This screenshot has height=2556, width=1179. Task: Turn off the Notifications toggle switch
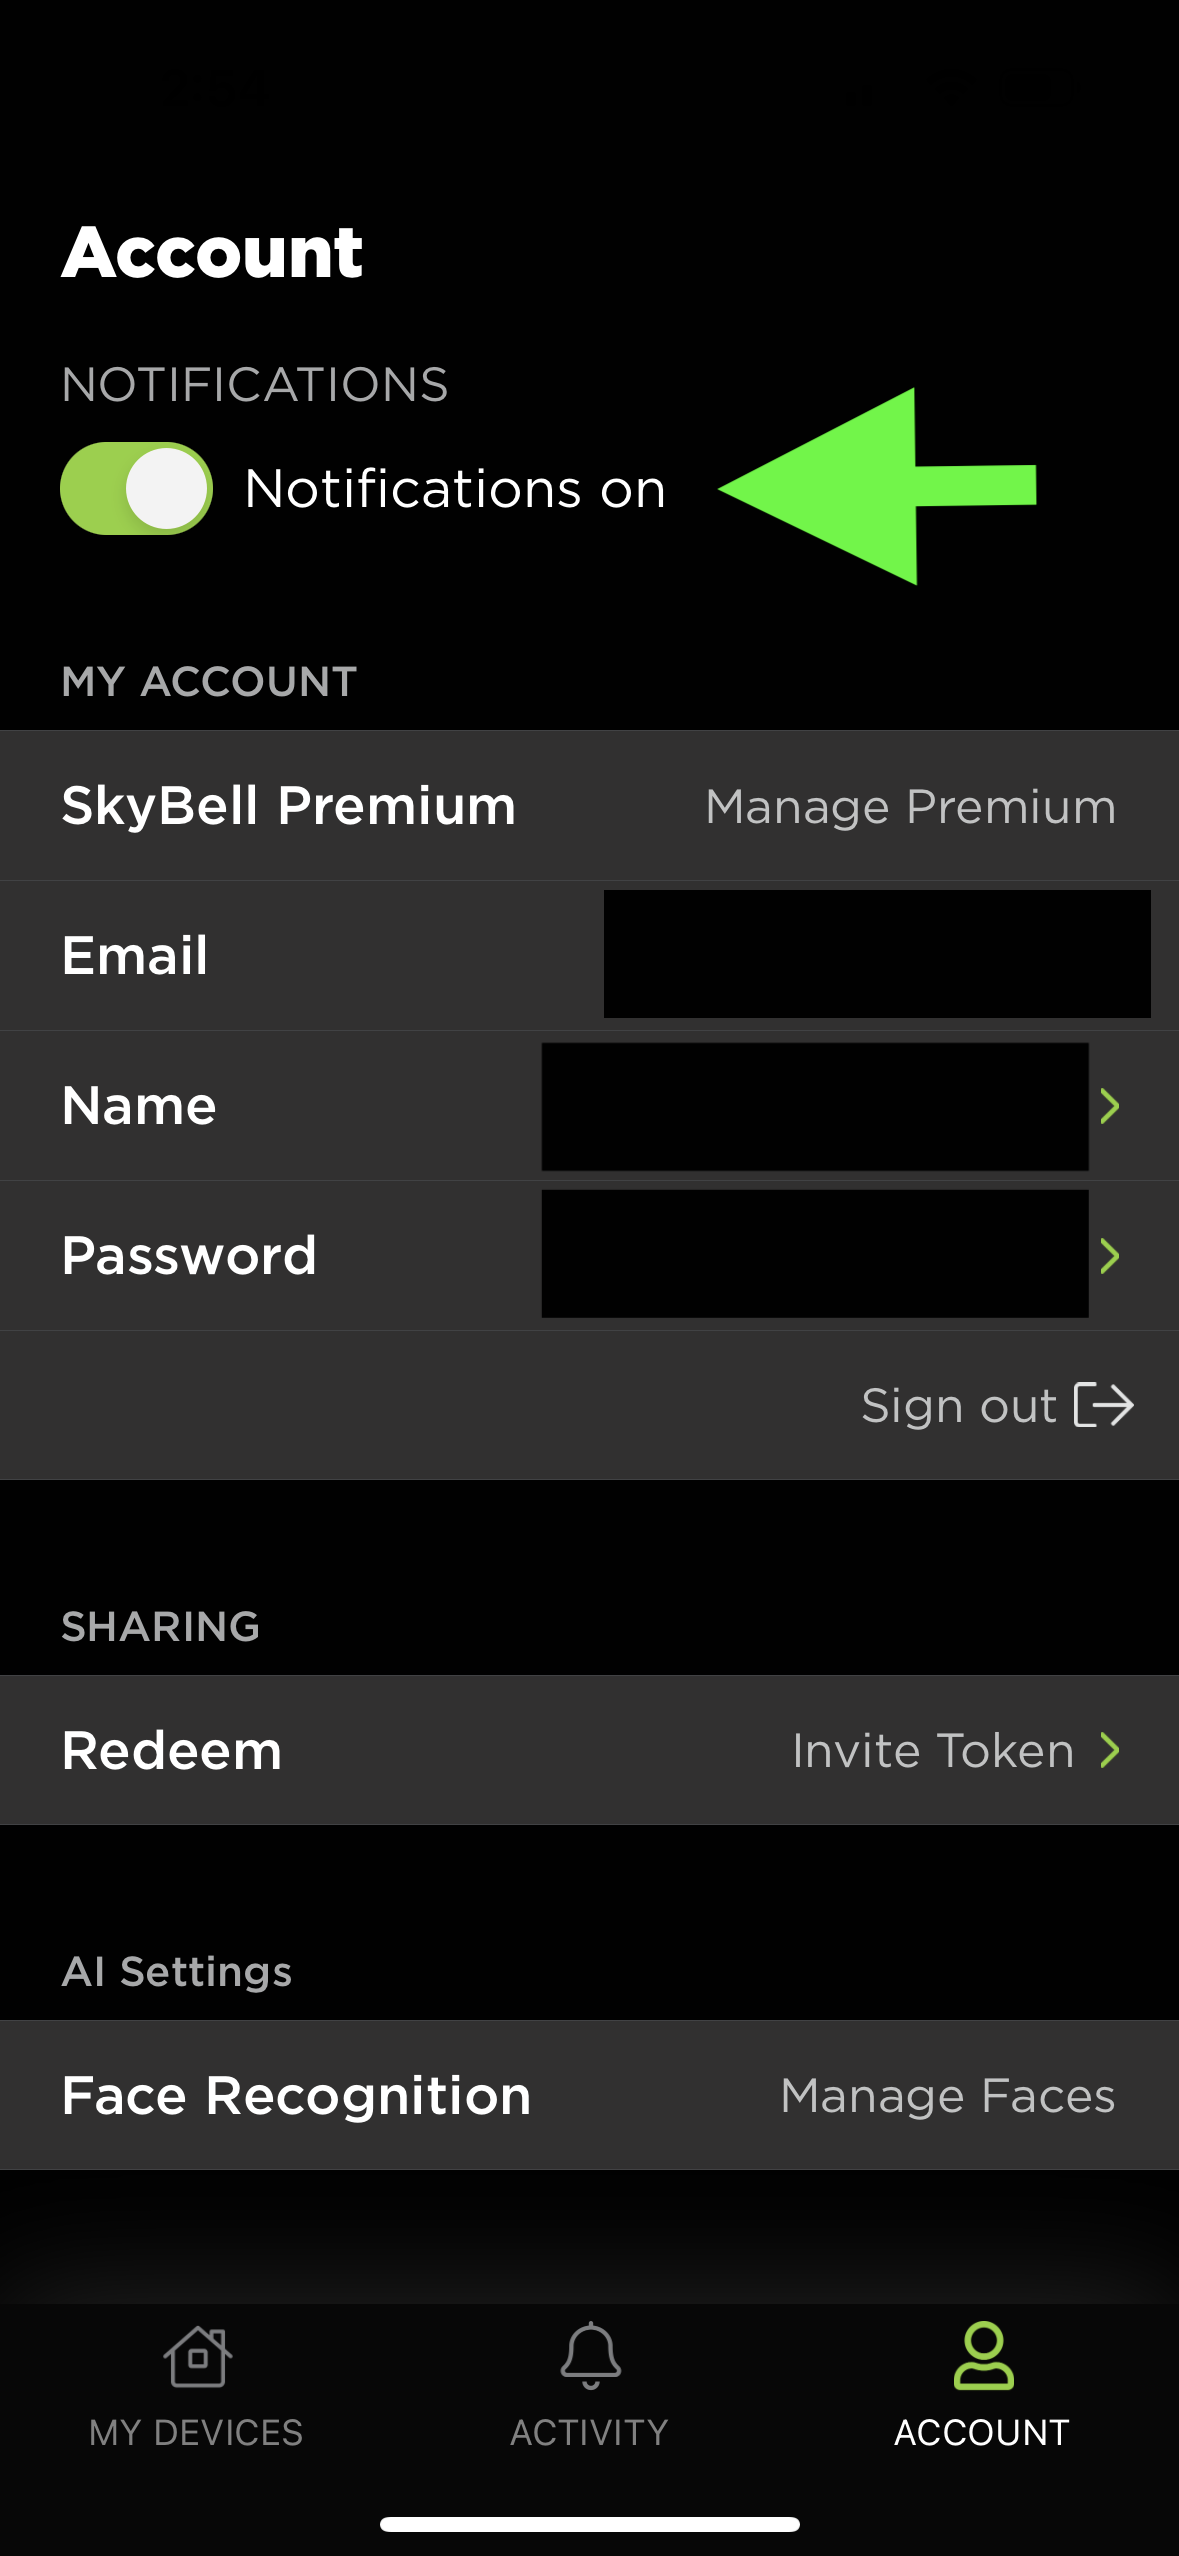pyautogui.click(x=136, y=488)
